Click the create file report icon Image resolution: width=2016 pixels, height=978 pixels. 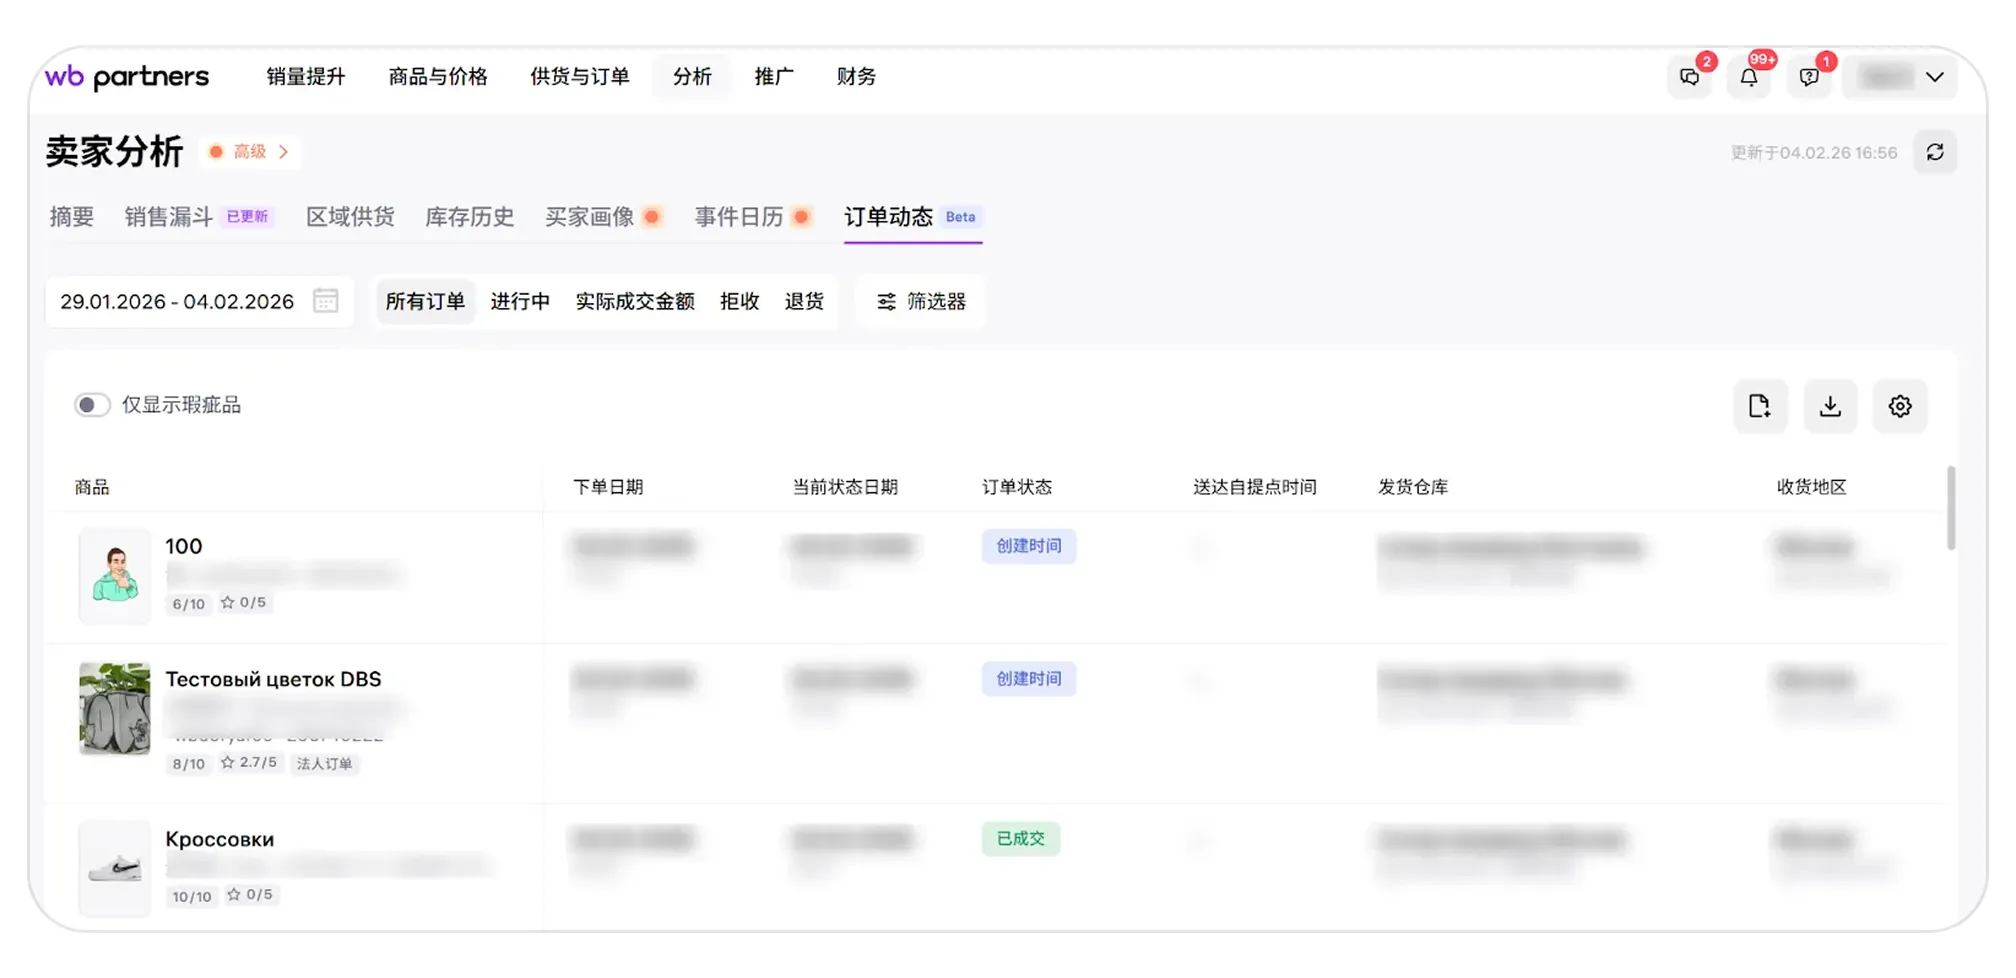click(1759, 406)
